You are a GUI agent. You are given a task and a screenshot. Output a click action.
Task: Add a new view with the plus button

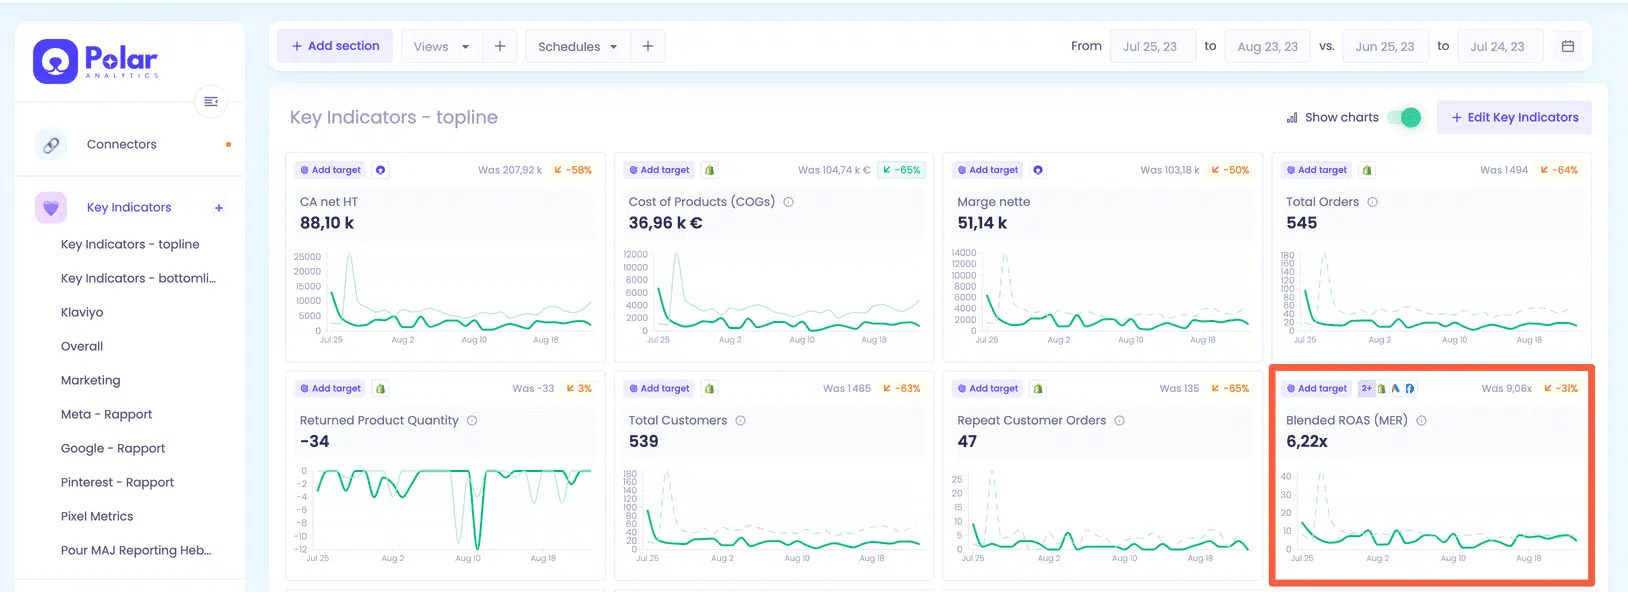tap(500, 46)
